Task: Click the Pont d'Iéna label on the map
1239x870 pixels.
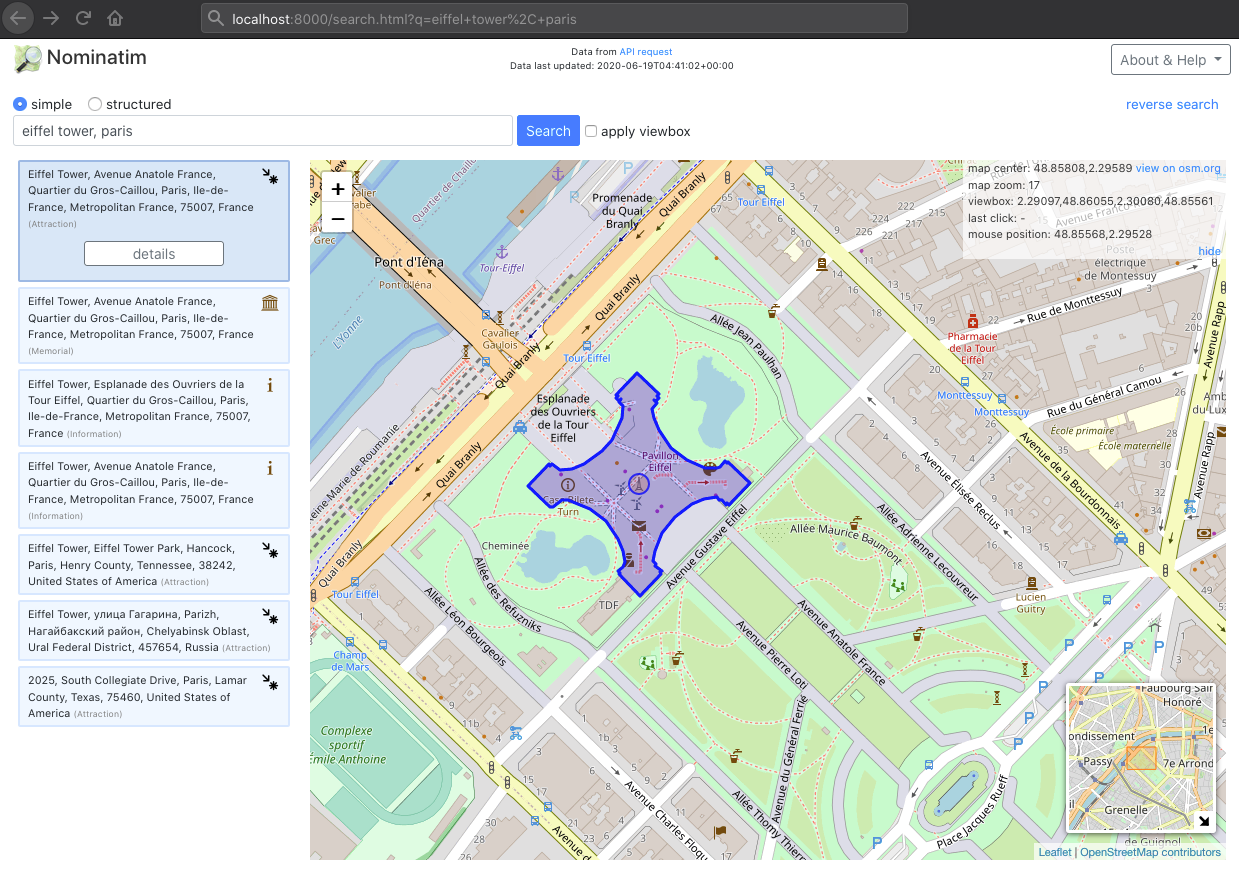Action: (409, 263)
